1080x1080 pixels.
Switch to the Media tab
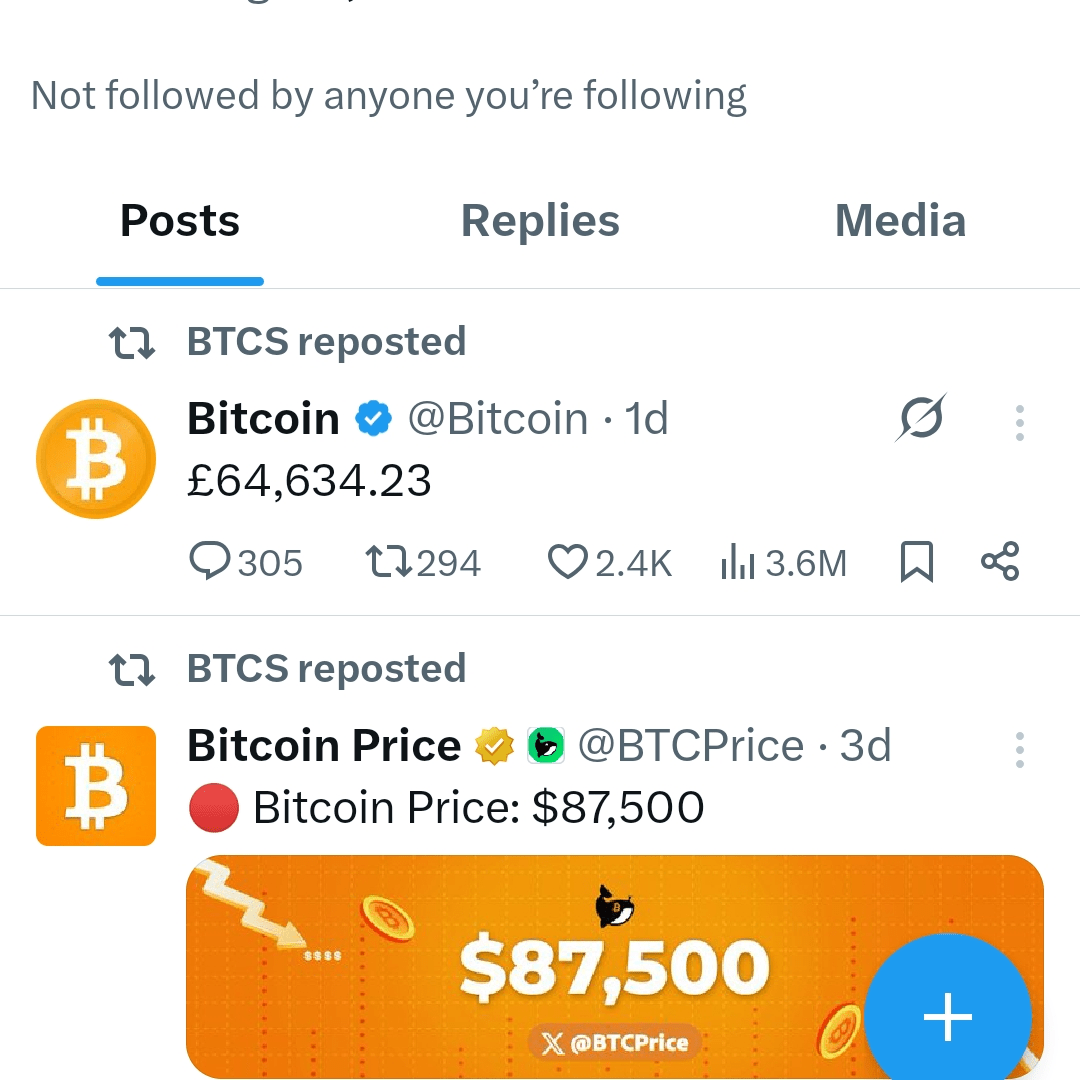pyautogui.click(x=899, y=221)
